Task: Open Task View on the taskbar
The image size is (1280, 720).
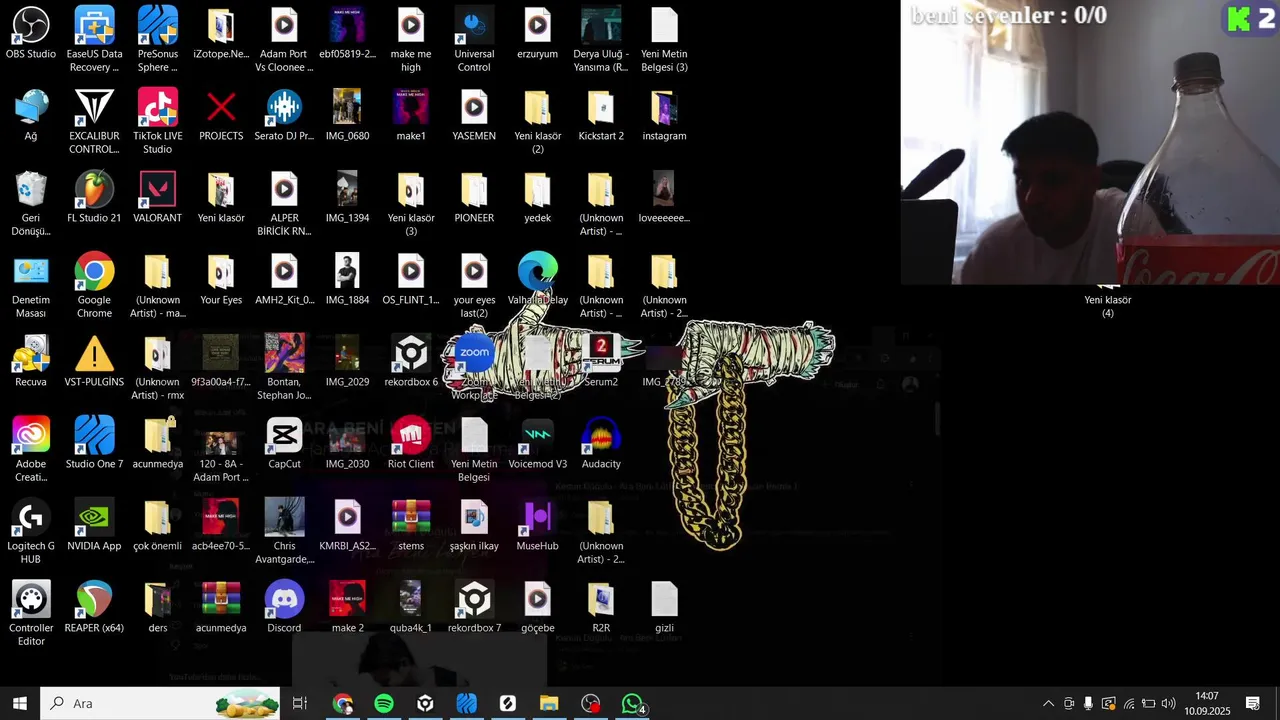Action: (x=299, y=704)
